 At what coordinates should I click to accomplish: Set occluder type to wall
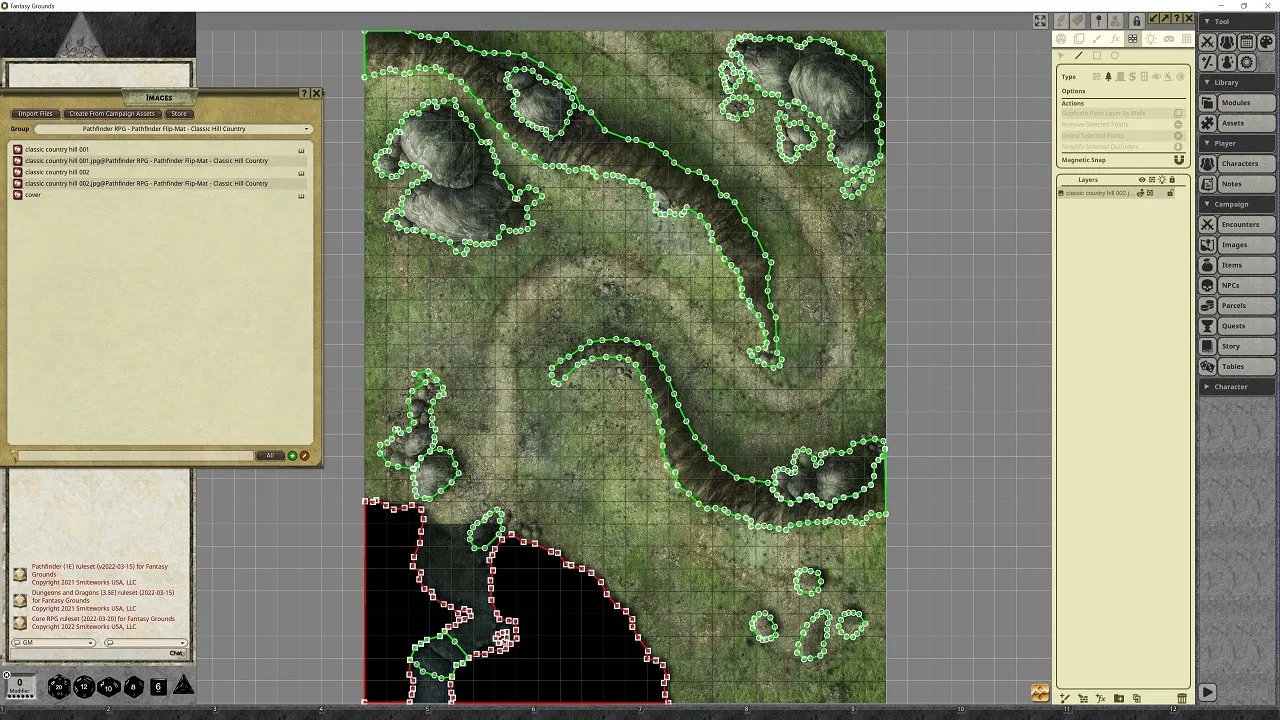tap(1096, 76)
